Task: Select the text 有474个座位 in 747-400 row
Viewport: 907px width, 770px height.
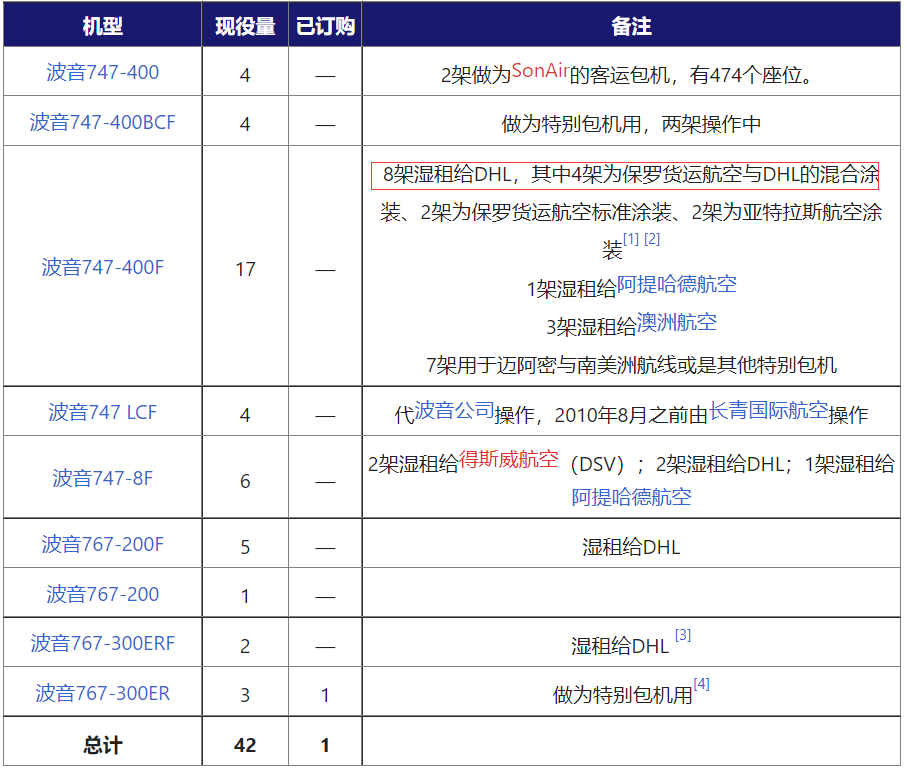Action: [x=745, y=75]
